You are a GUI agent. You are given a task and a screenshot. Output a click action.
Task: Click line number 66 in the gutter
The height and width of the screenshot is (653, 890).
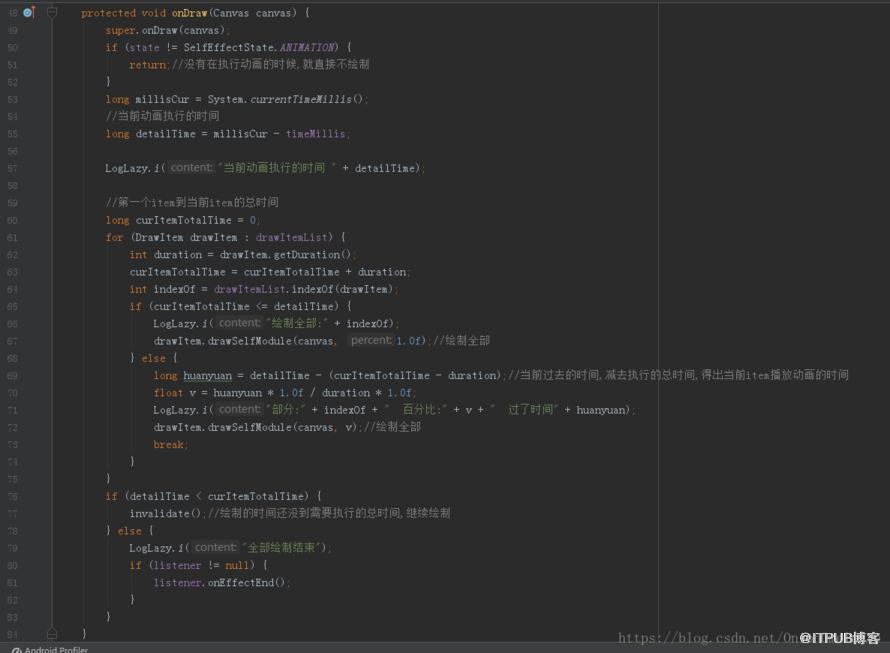click(x=12, y=324)
